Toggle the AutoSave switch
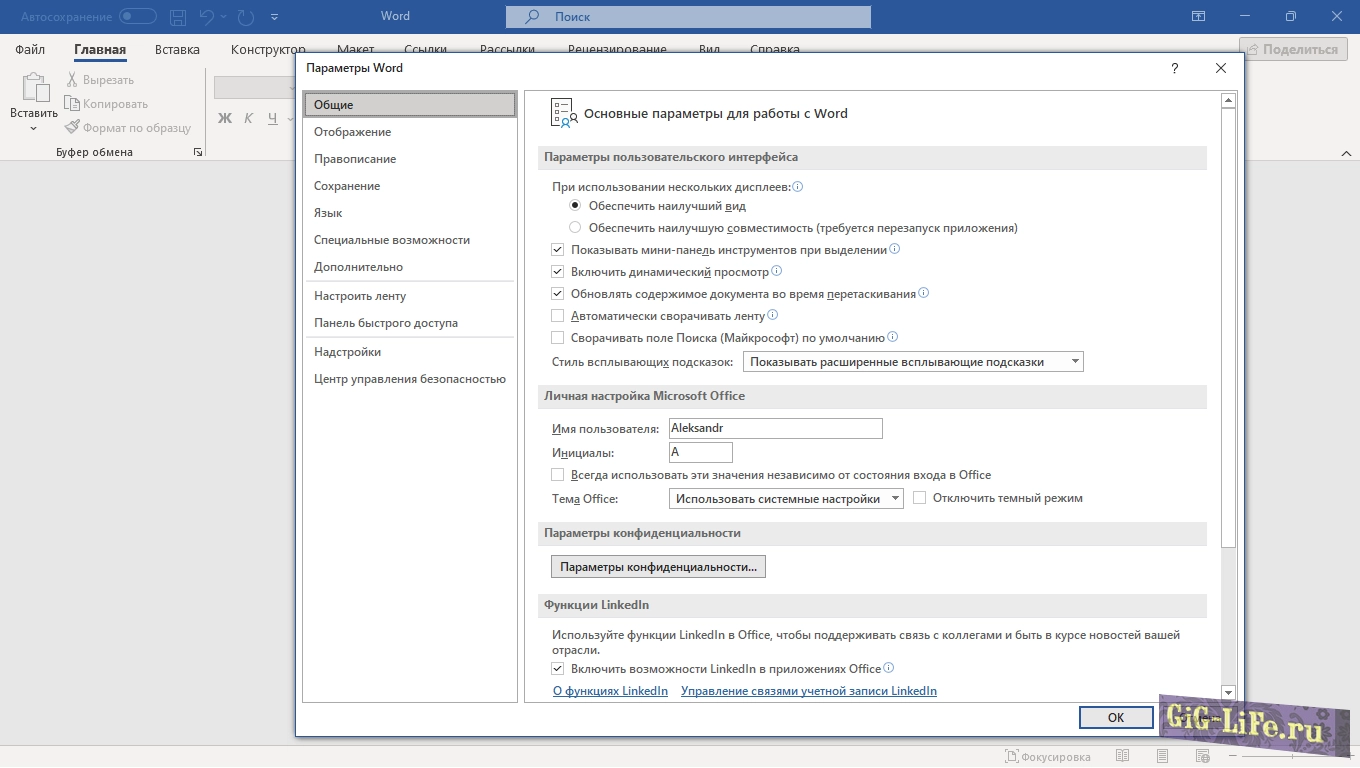The height and width of the screenshot is (768, 1360). tap(138, 17)
